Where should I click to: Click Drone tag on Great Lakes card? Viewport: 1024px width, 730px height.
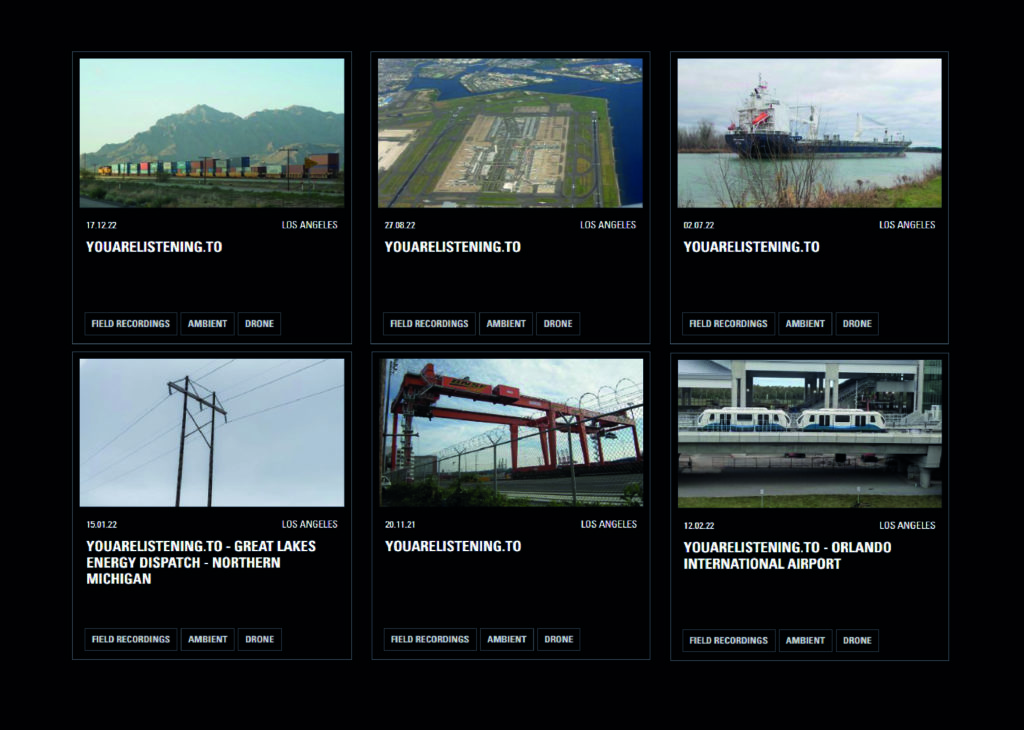click(260, 639)
